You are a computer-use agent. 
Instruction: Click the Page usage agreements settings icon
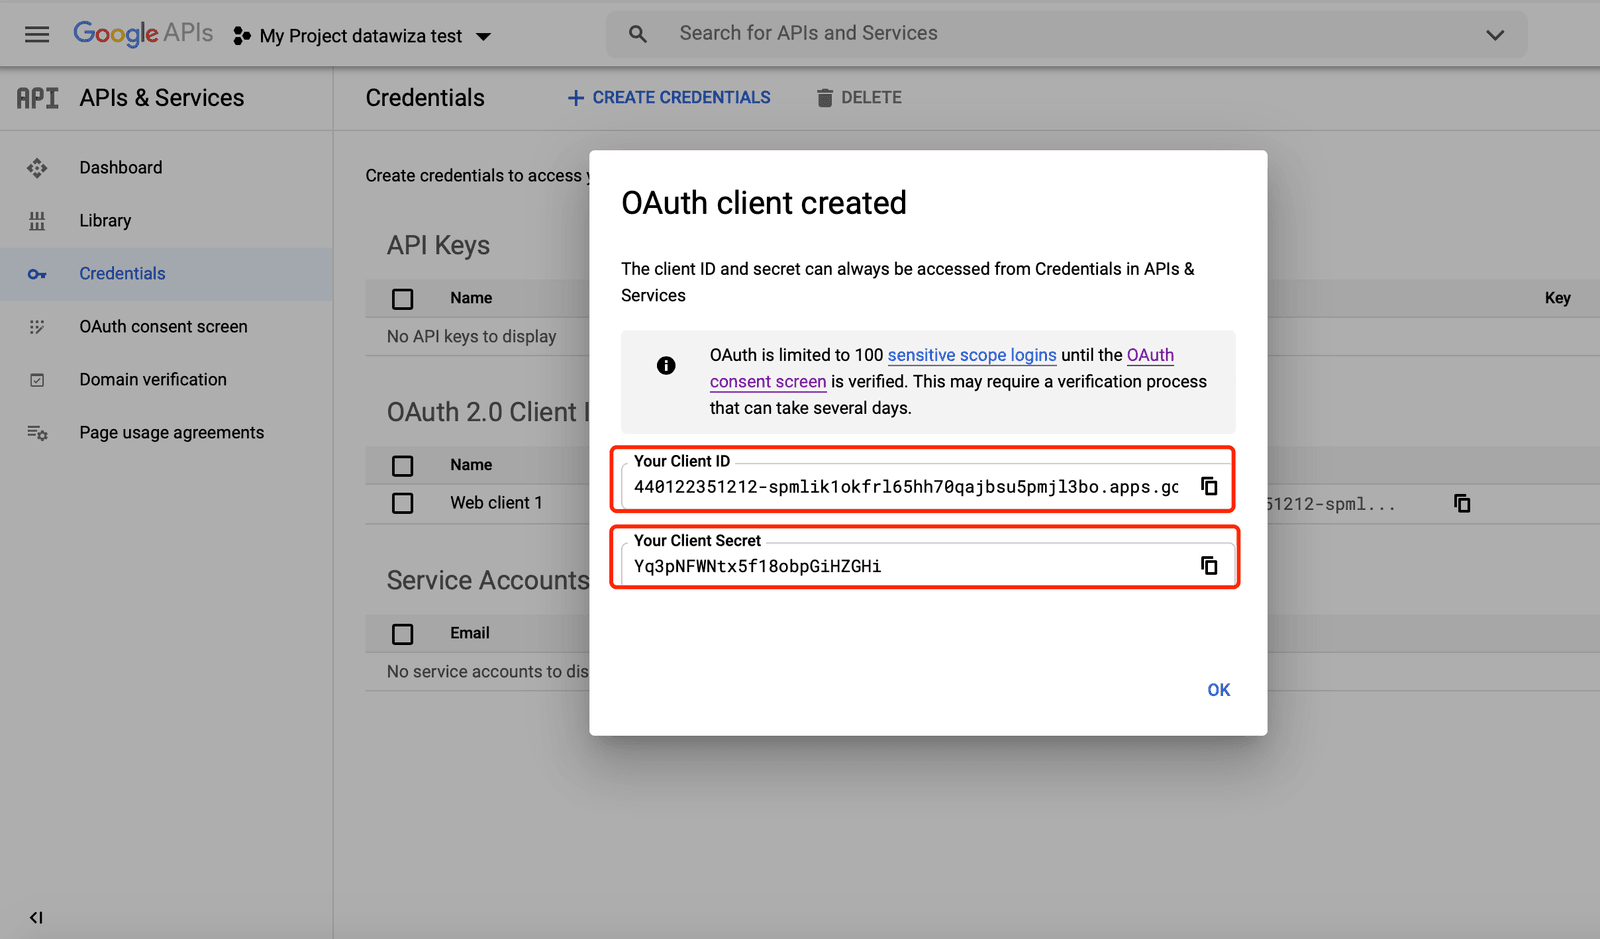coord(37,433)
